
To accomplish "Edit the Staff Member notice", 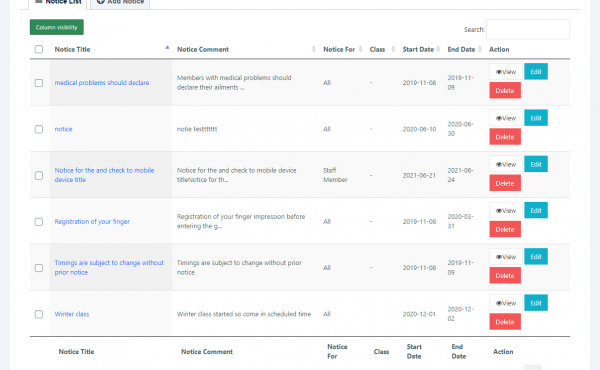I will point(536,164).
